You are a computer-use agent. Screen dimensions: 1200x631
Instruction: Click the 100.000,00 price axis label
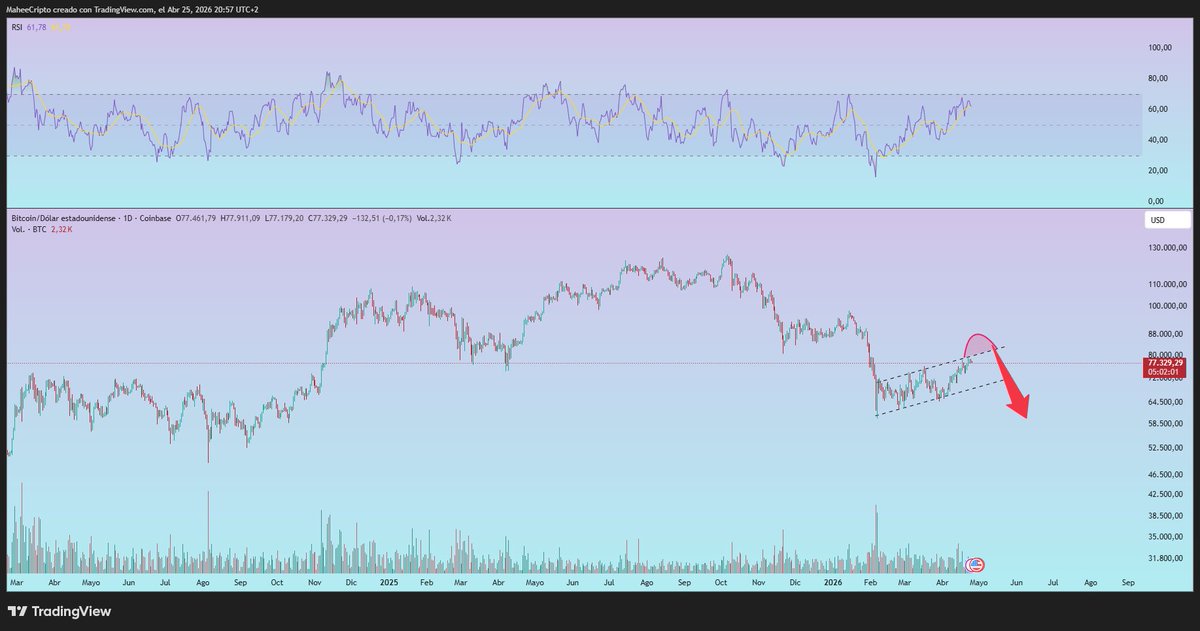pyautogui.click(x=1166, y=306)
